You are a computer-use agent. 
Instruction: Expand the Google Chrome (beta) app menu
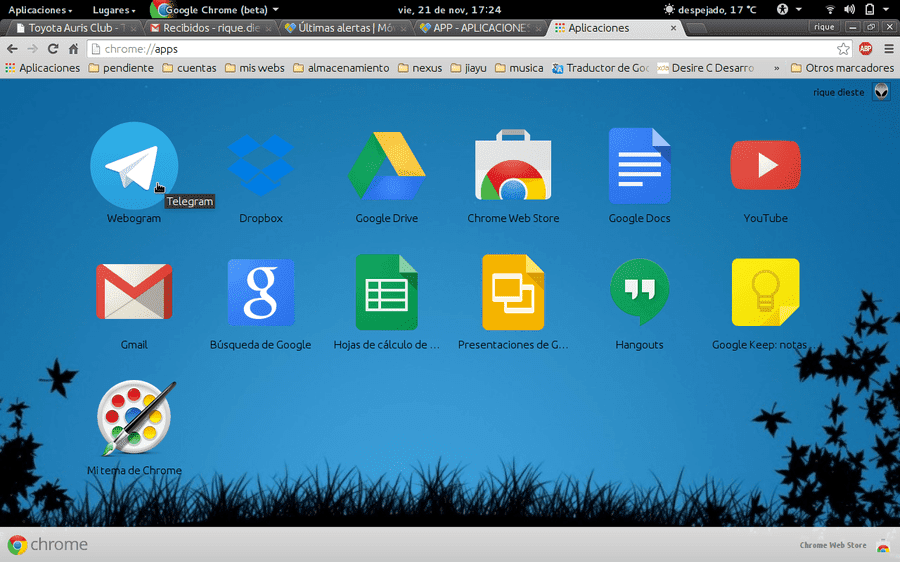tap(215, 10)
